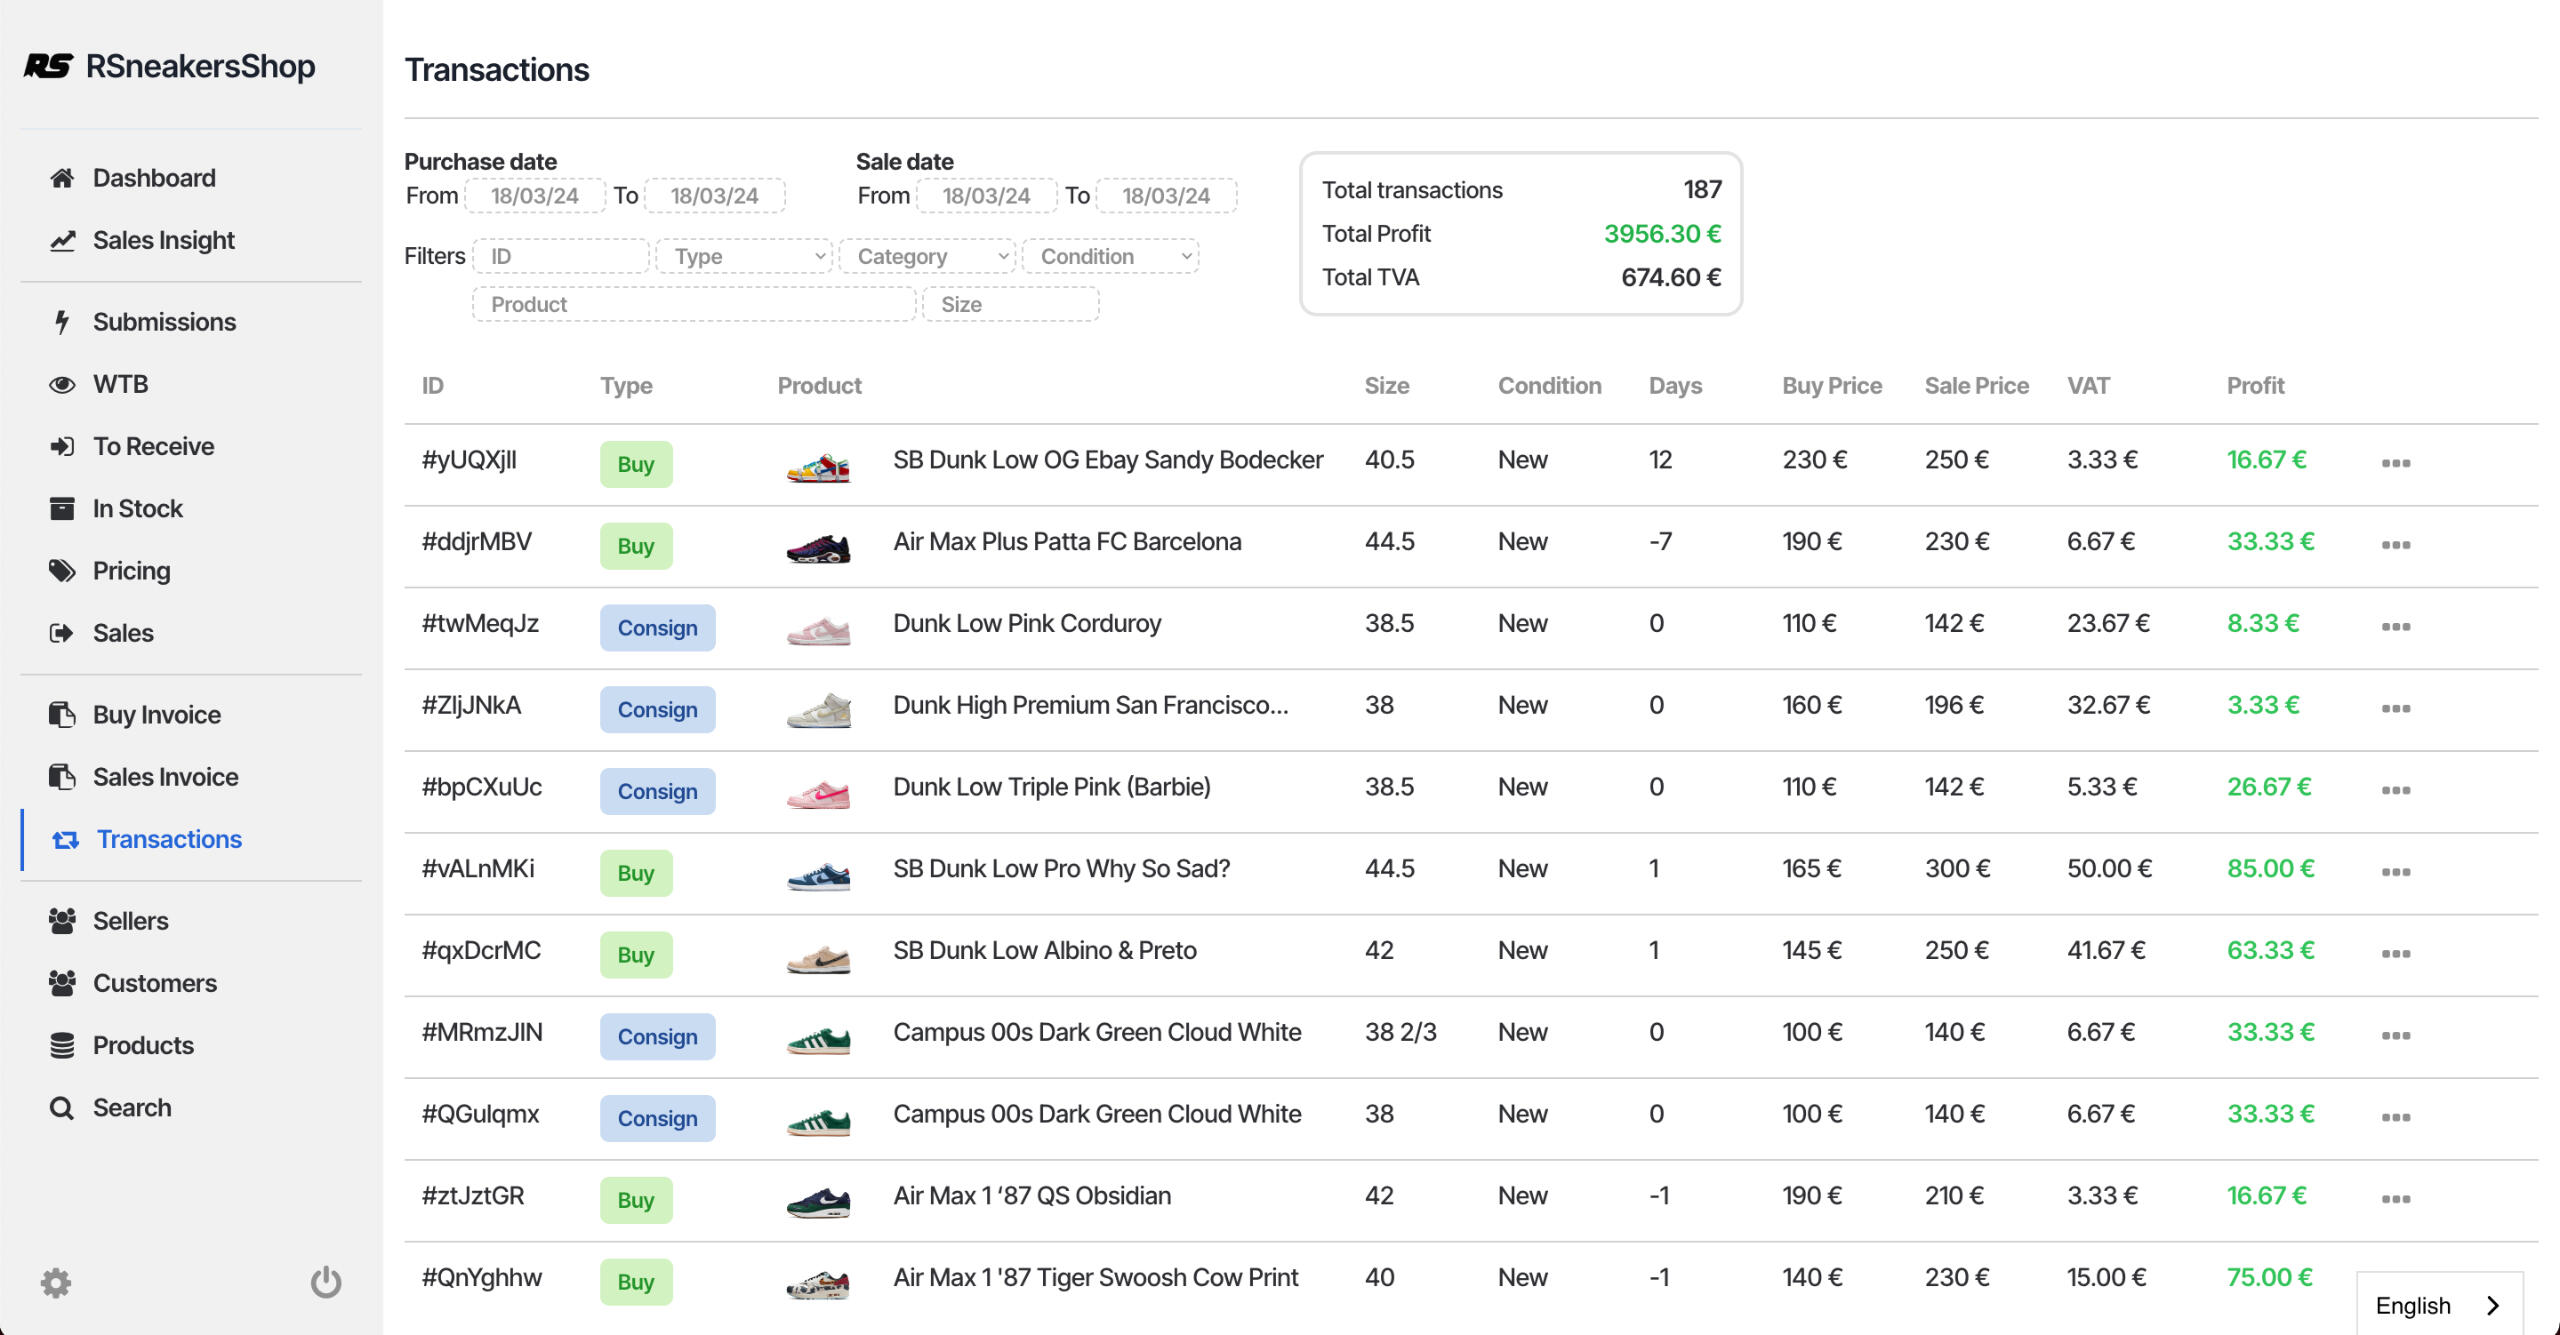Viewport: 2560px width, 1335px height.
Task: Click the Product filter input field
Action: (693, 304)
